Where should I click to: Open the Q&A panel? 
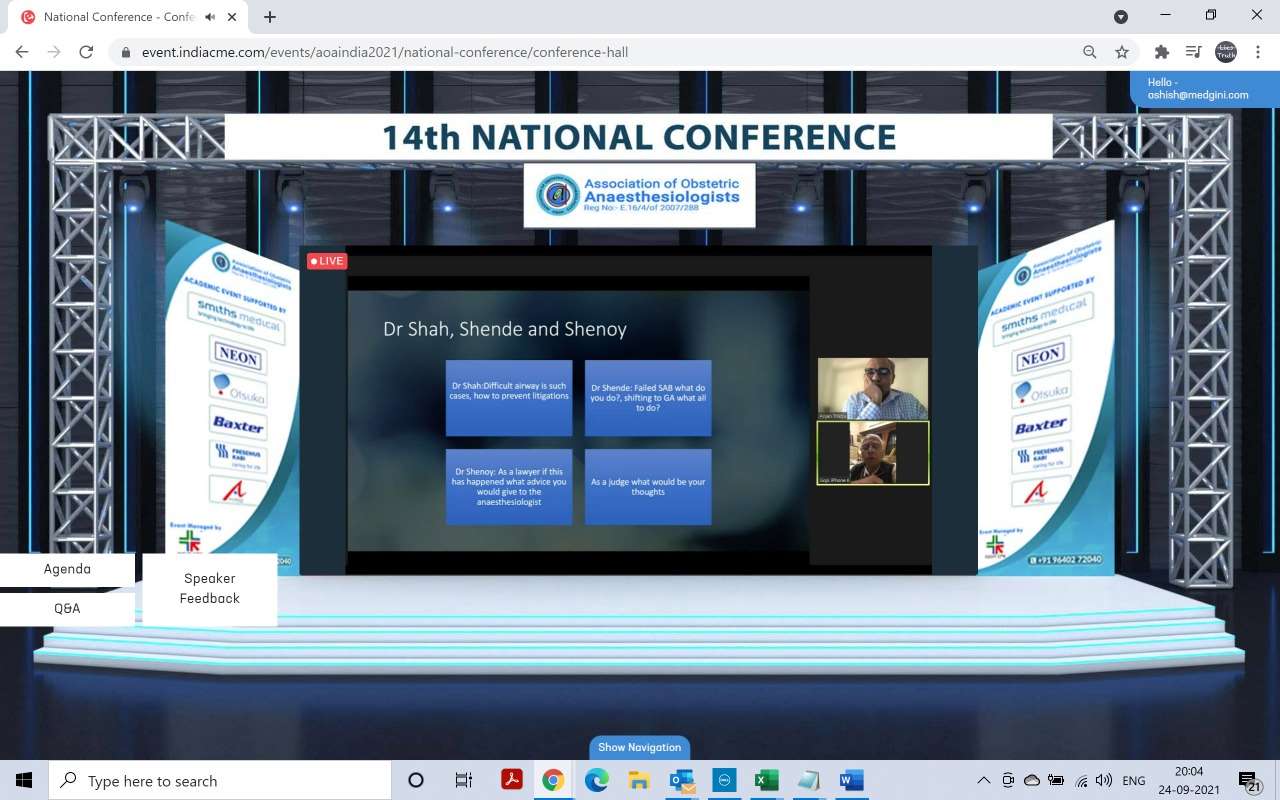pyautogui.click(x=67, y=608)
